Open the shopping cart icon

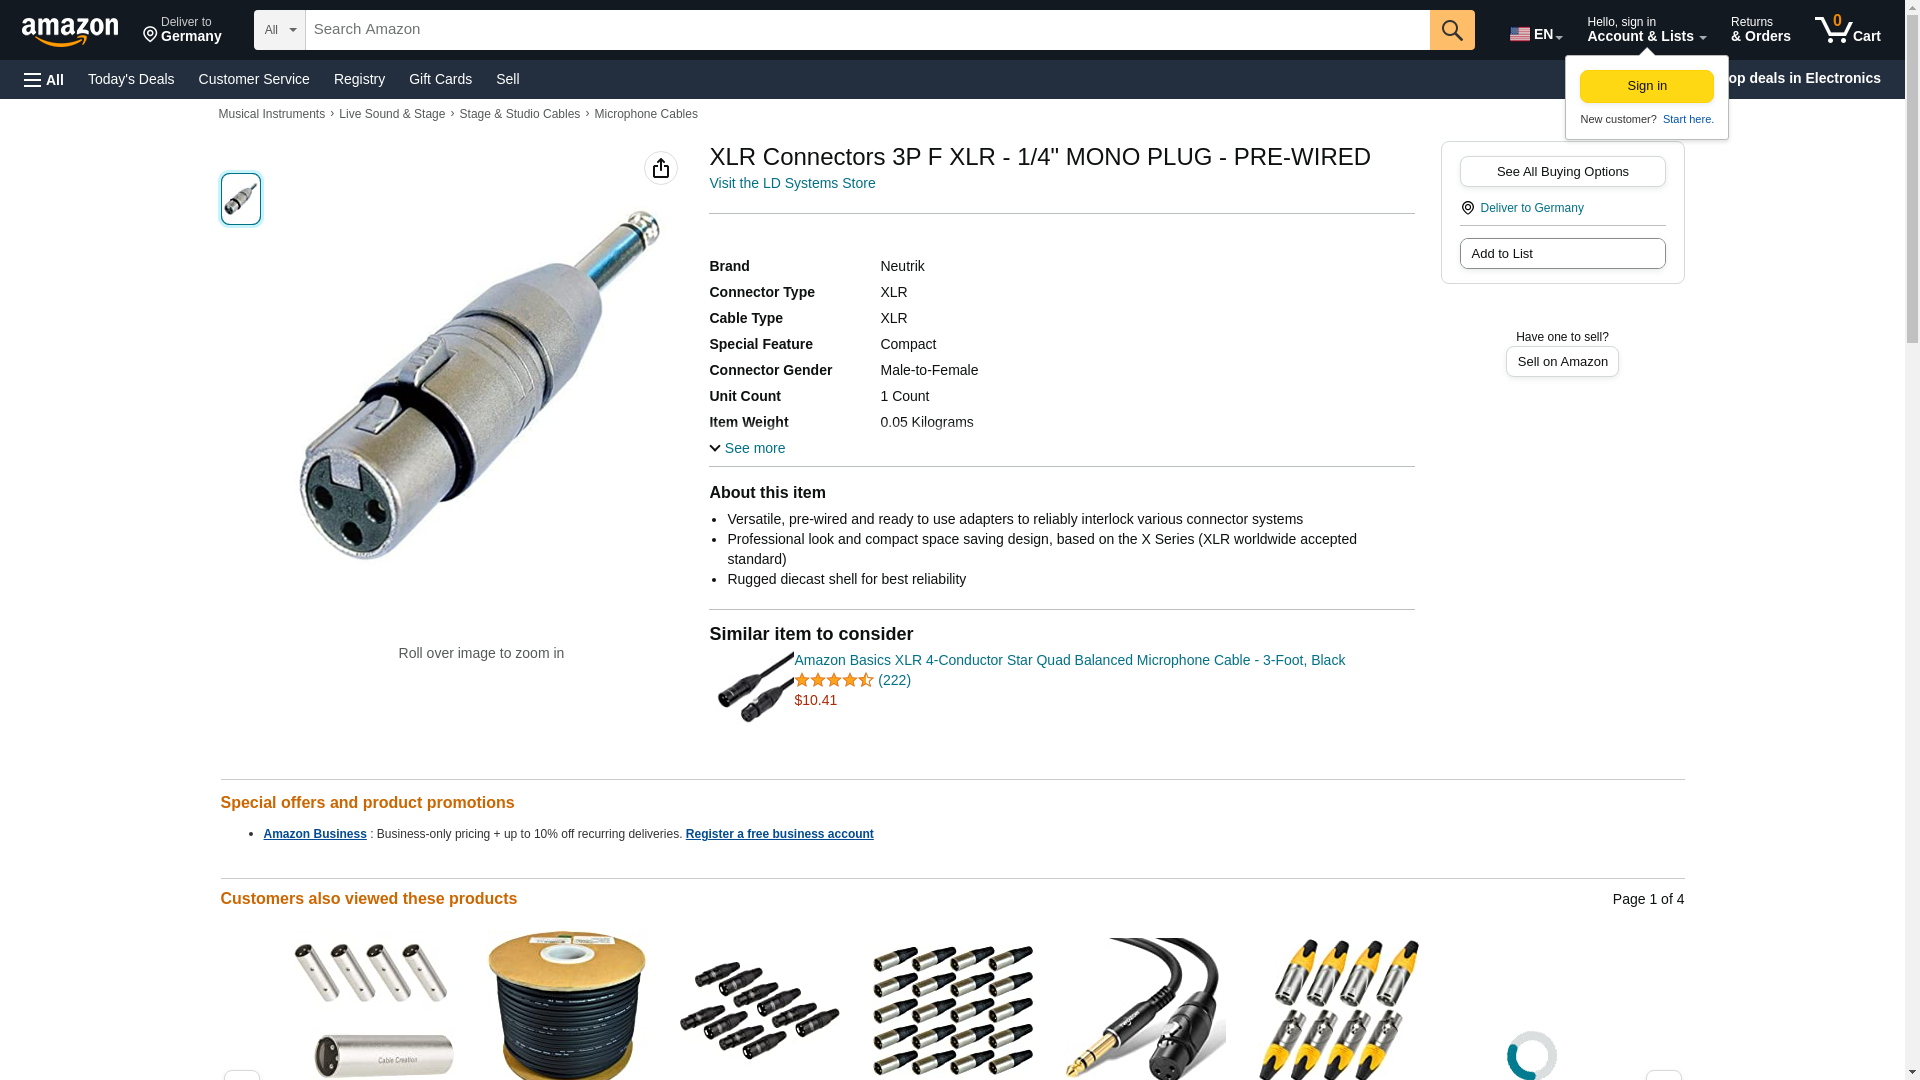[1848, 30]
